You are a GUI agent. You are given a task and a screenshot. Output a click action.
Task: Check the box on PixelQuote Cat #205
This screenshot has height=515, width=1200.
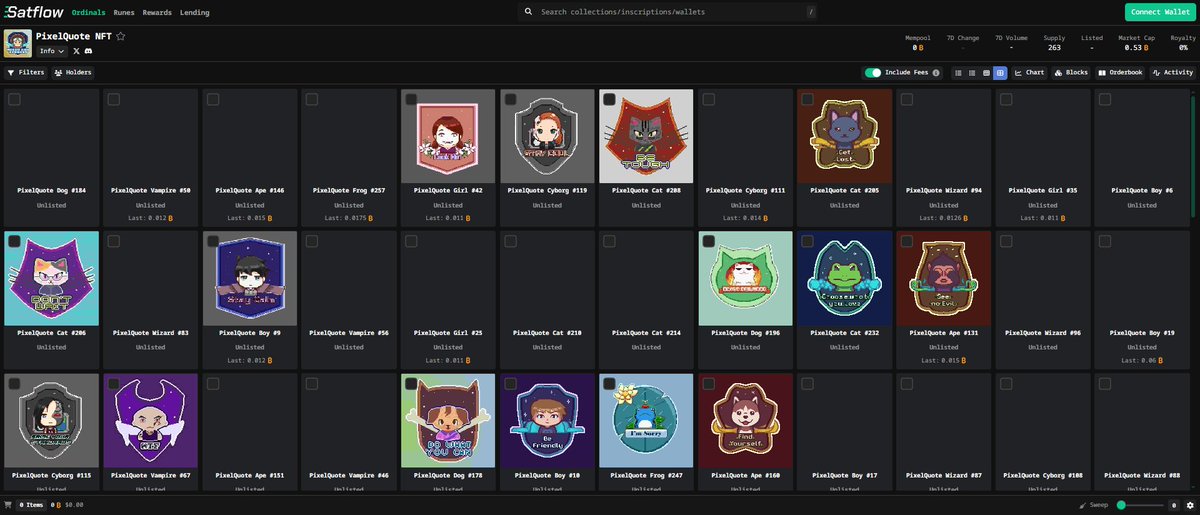(807, 99)
